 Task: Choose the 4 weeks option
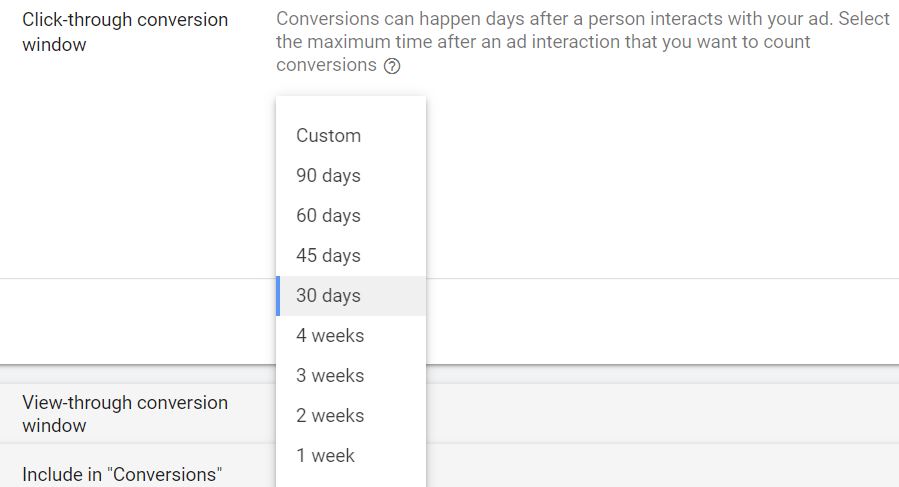point(330,336)
